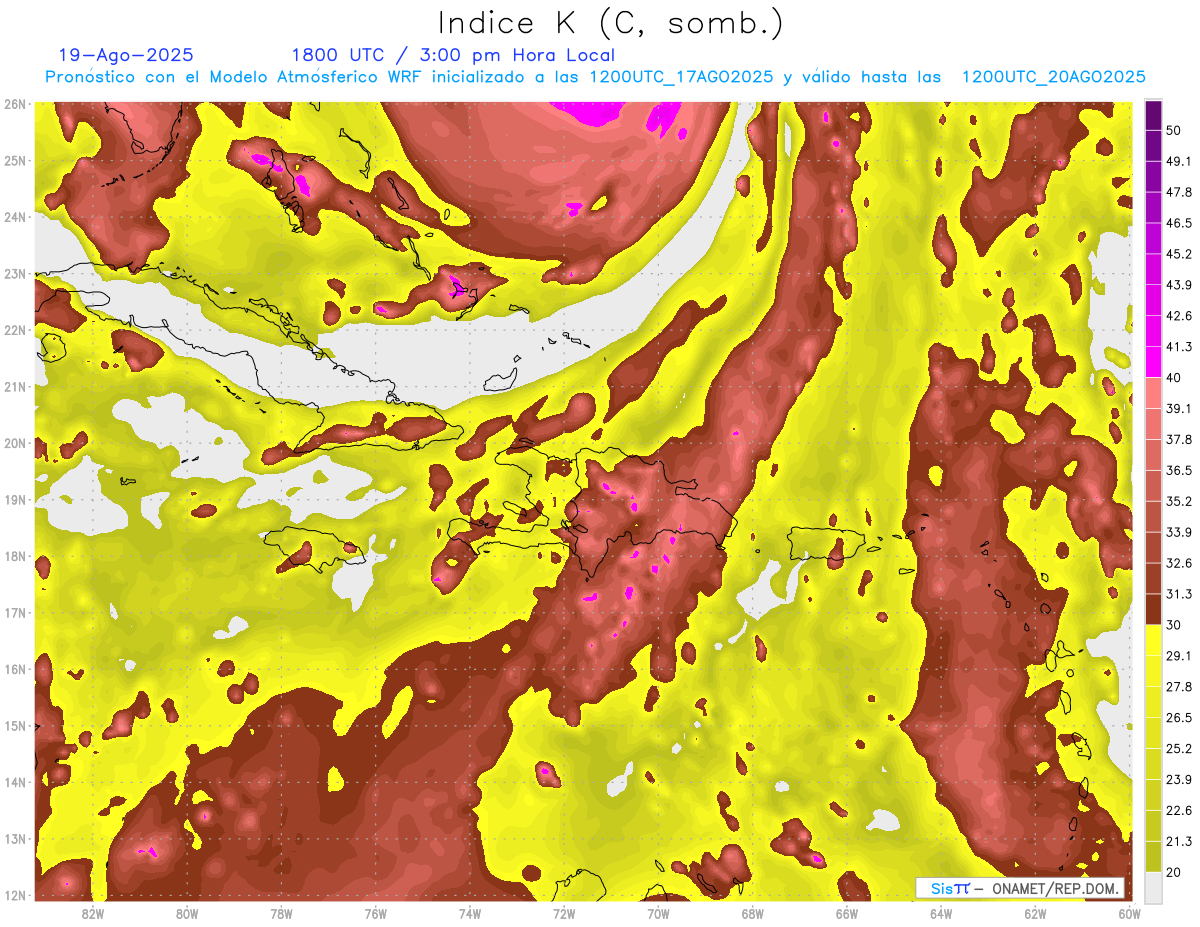
Task: Click the longitude axis label '74W'
Action: (470, 913)
